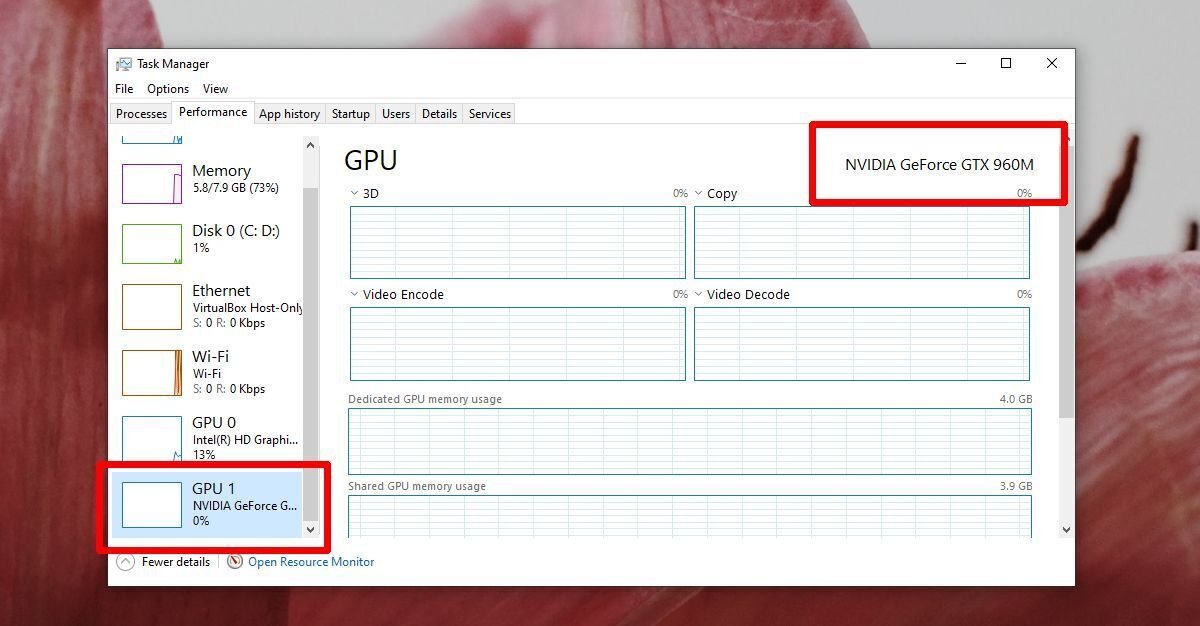Viewport: 1200px width, 626px height.
Task: Switch to the Processes tab
Action: 141,114
